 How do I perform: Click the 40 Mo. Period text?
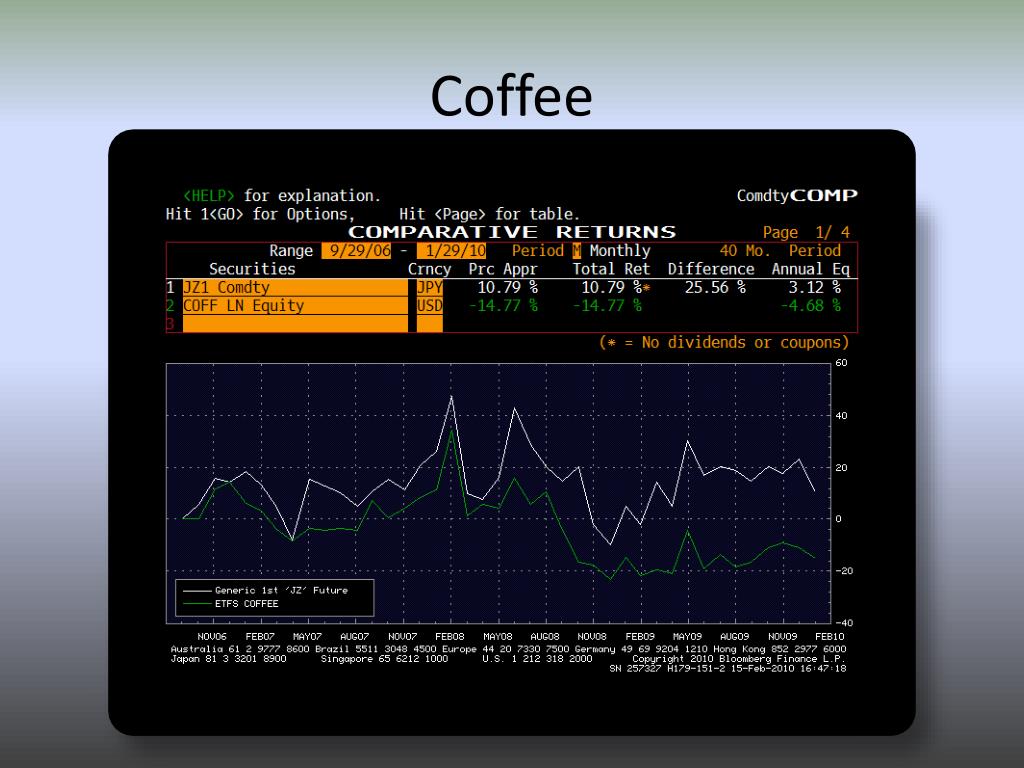[780, 251]
